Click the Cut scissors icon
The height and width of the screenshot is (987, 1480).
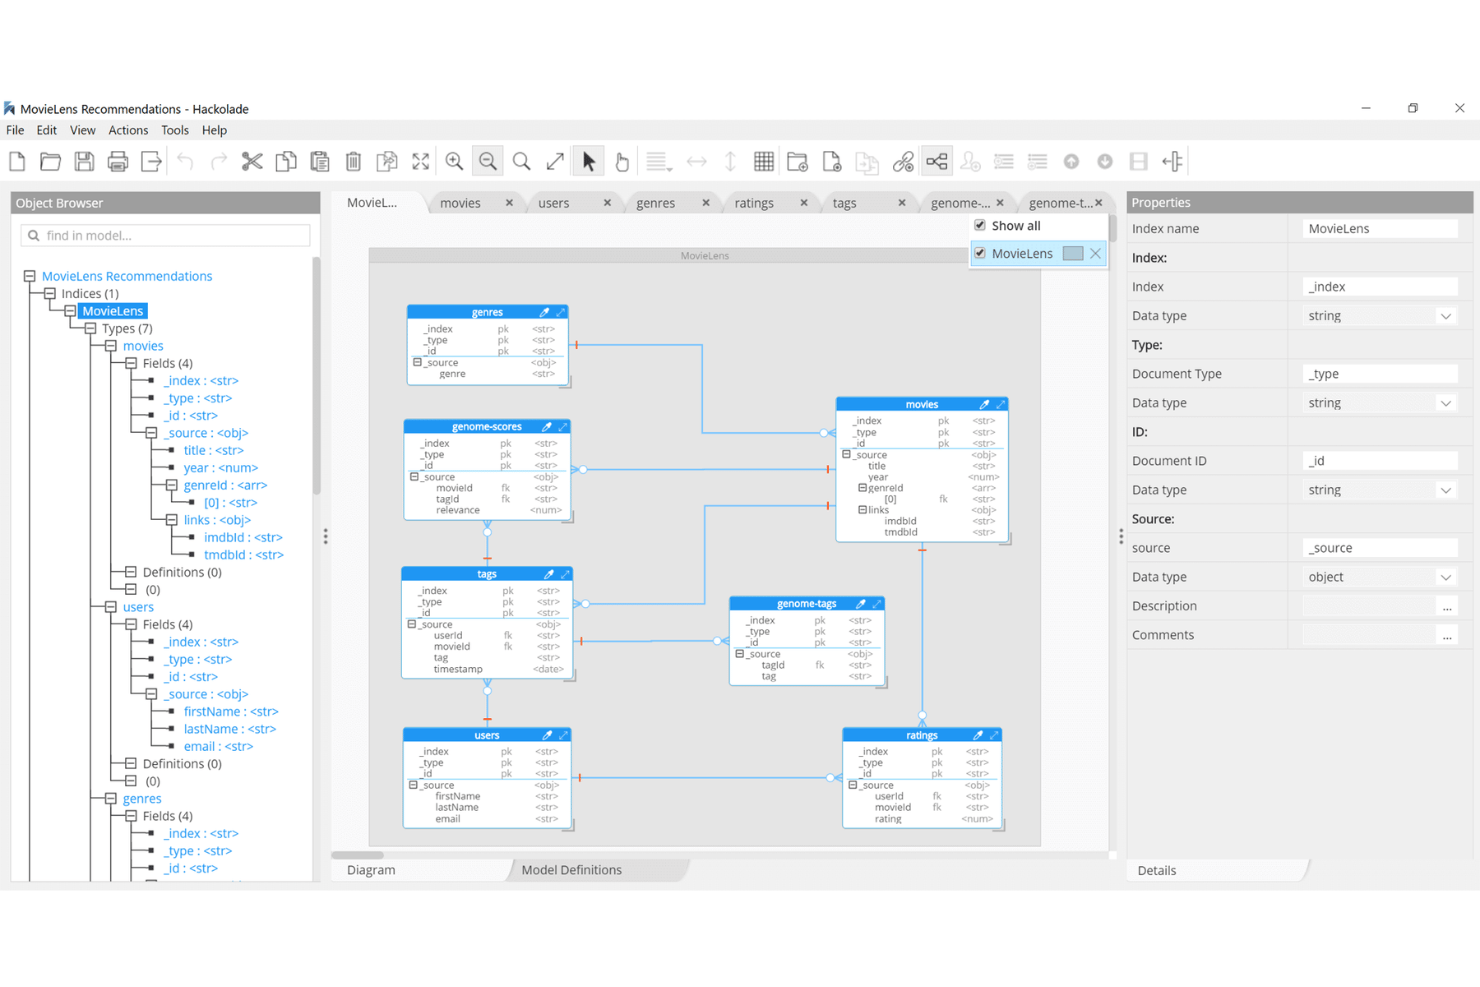click(252, 161)
